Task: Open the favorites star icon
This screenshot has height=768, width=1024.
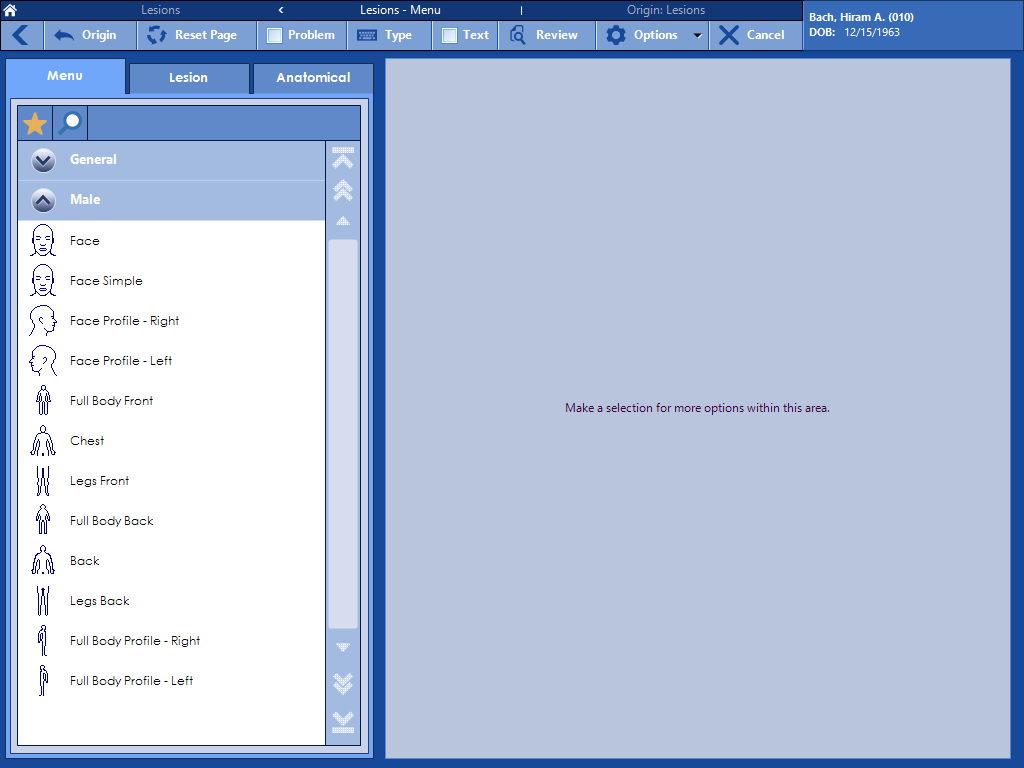Action: pyautogui.click(x=35, y=124)
